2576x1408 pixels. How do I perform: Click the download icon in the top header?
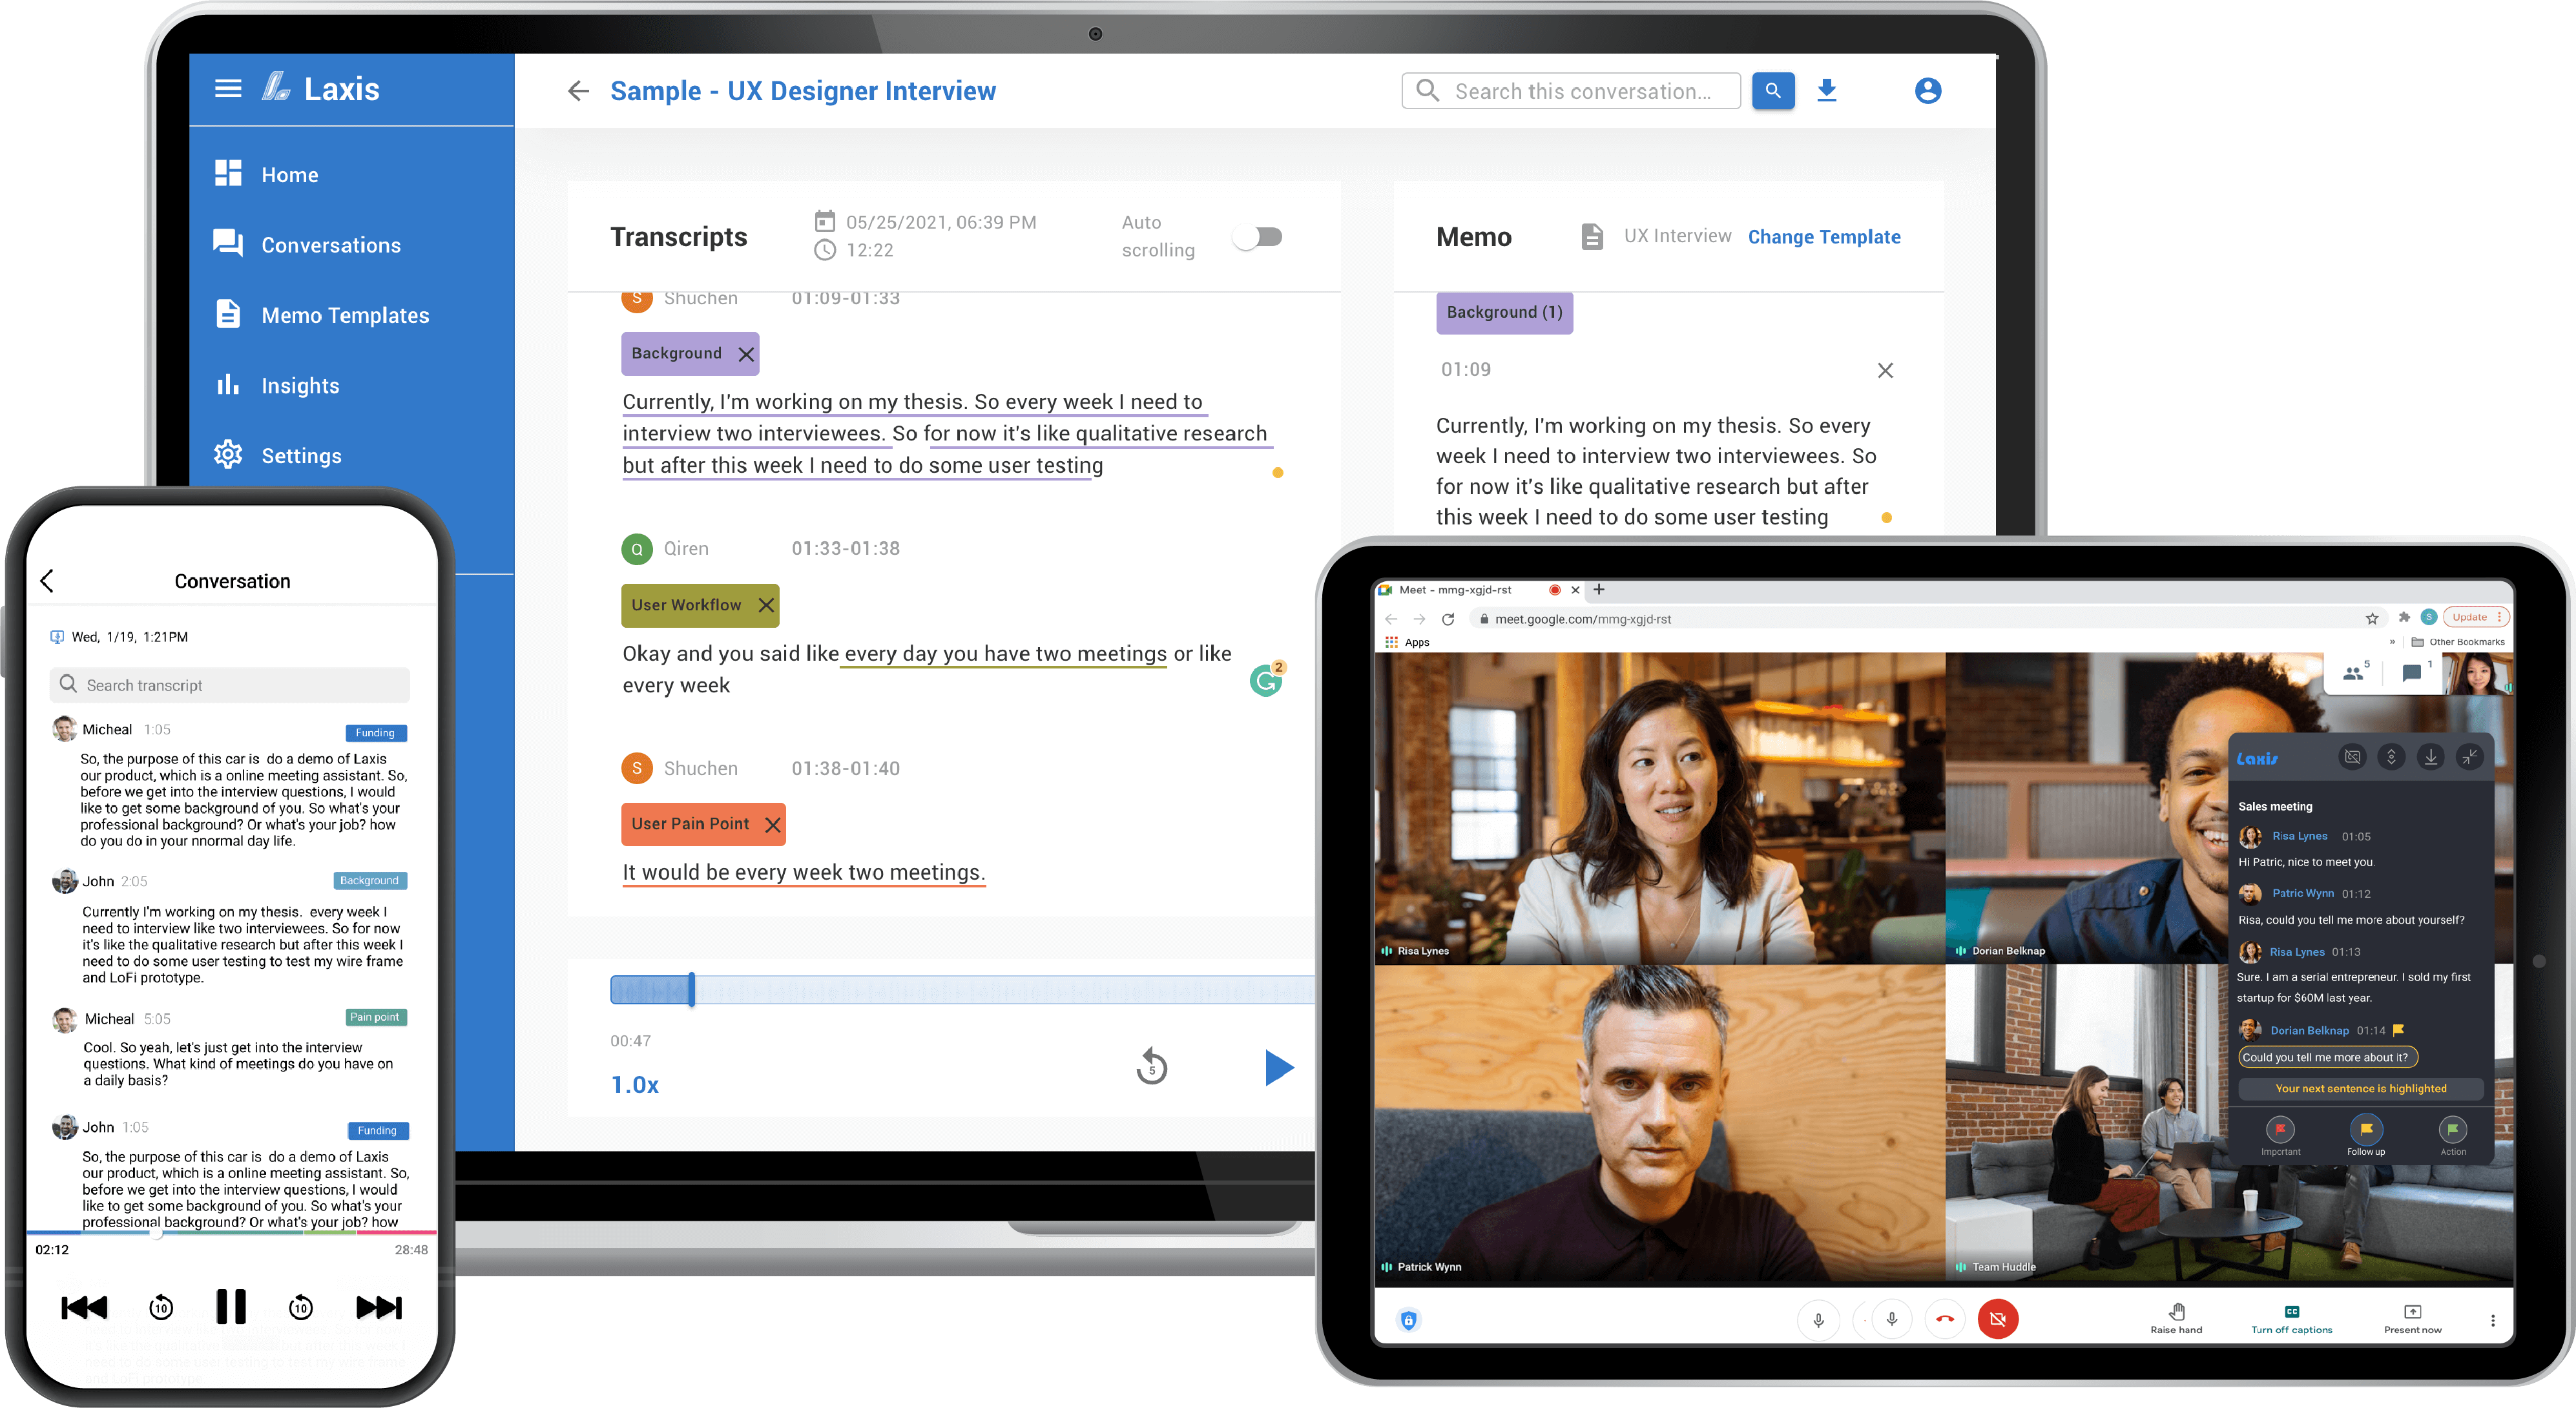pyautogui.click(x=1826, y=90)
